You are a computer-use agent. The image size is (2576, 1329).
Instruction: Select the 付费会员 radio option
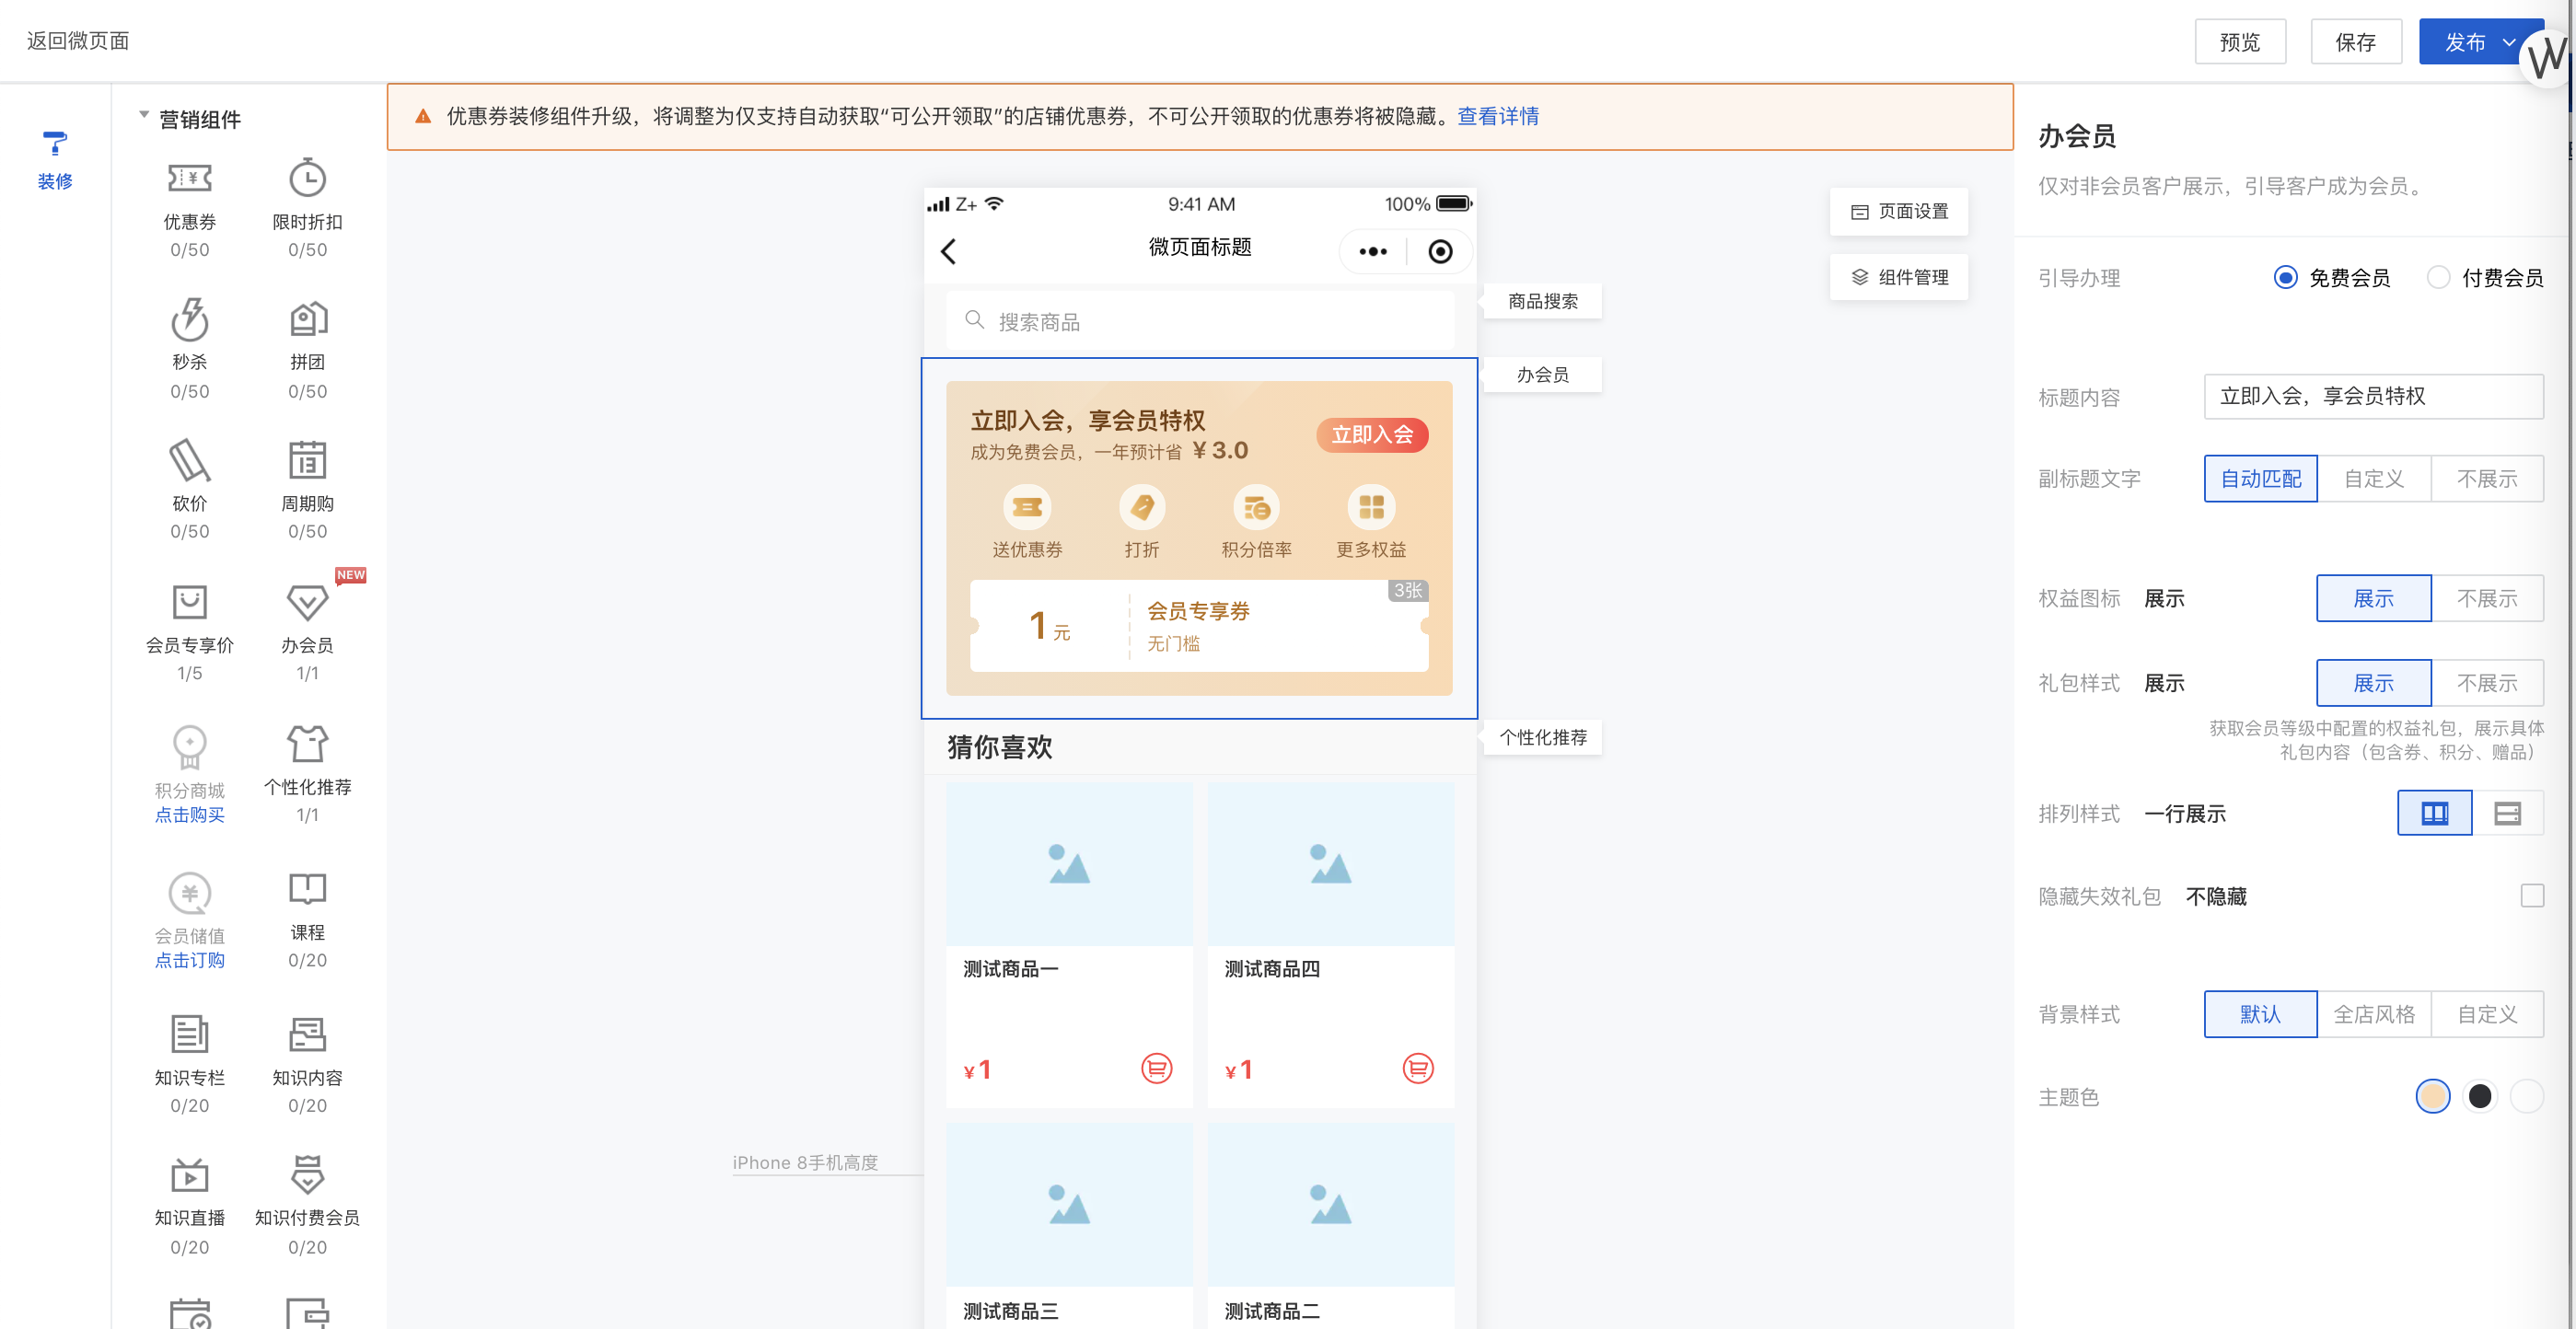tap(2438, 277)
